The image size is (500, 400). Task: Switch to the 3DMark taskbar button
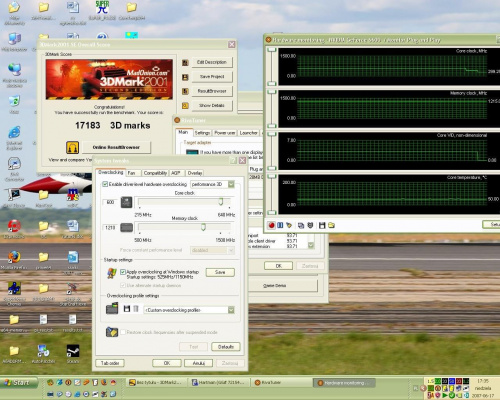tap(157, 383)
